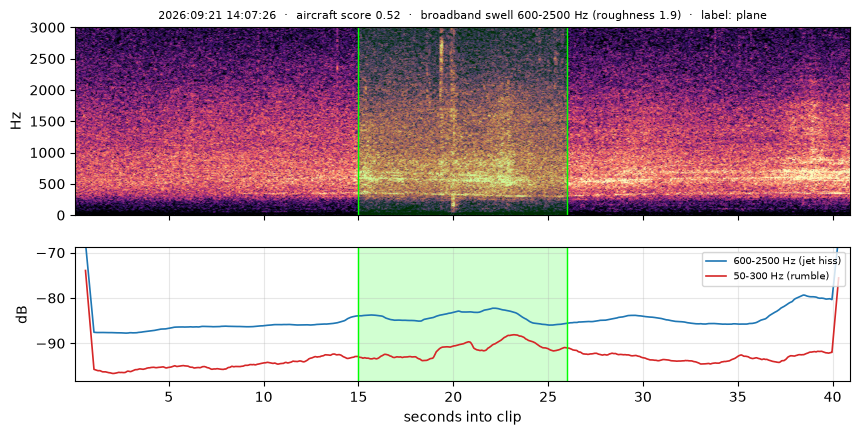This screenshot has width=860, height=435.
Task: Click the red rumble line swatch in legend
Action: 716,276
